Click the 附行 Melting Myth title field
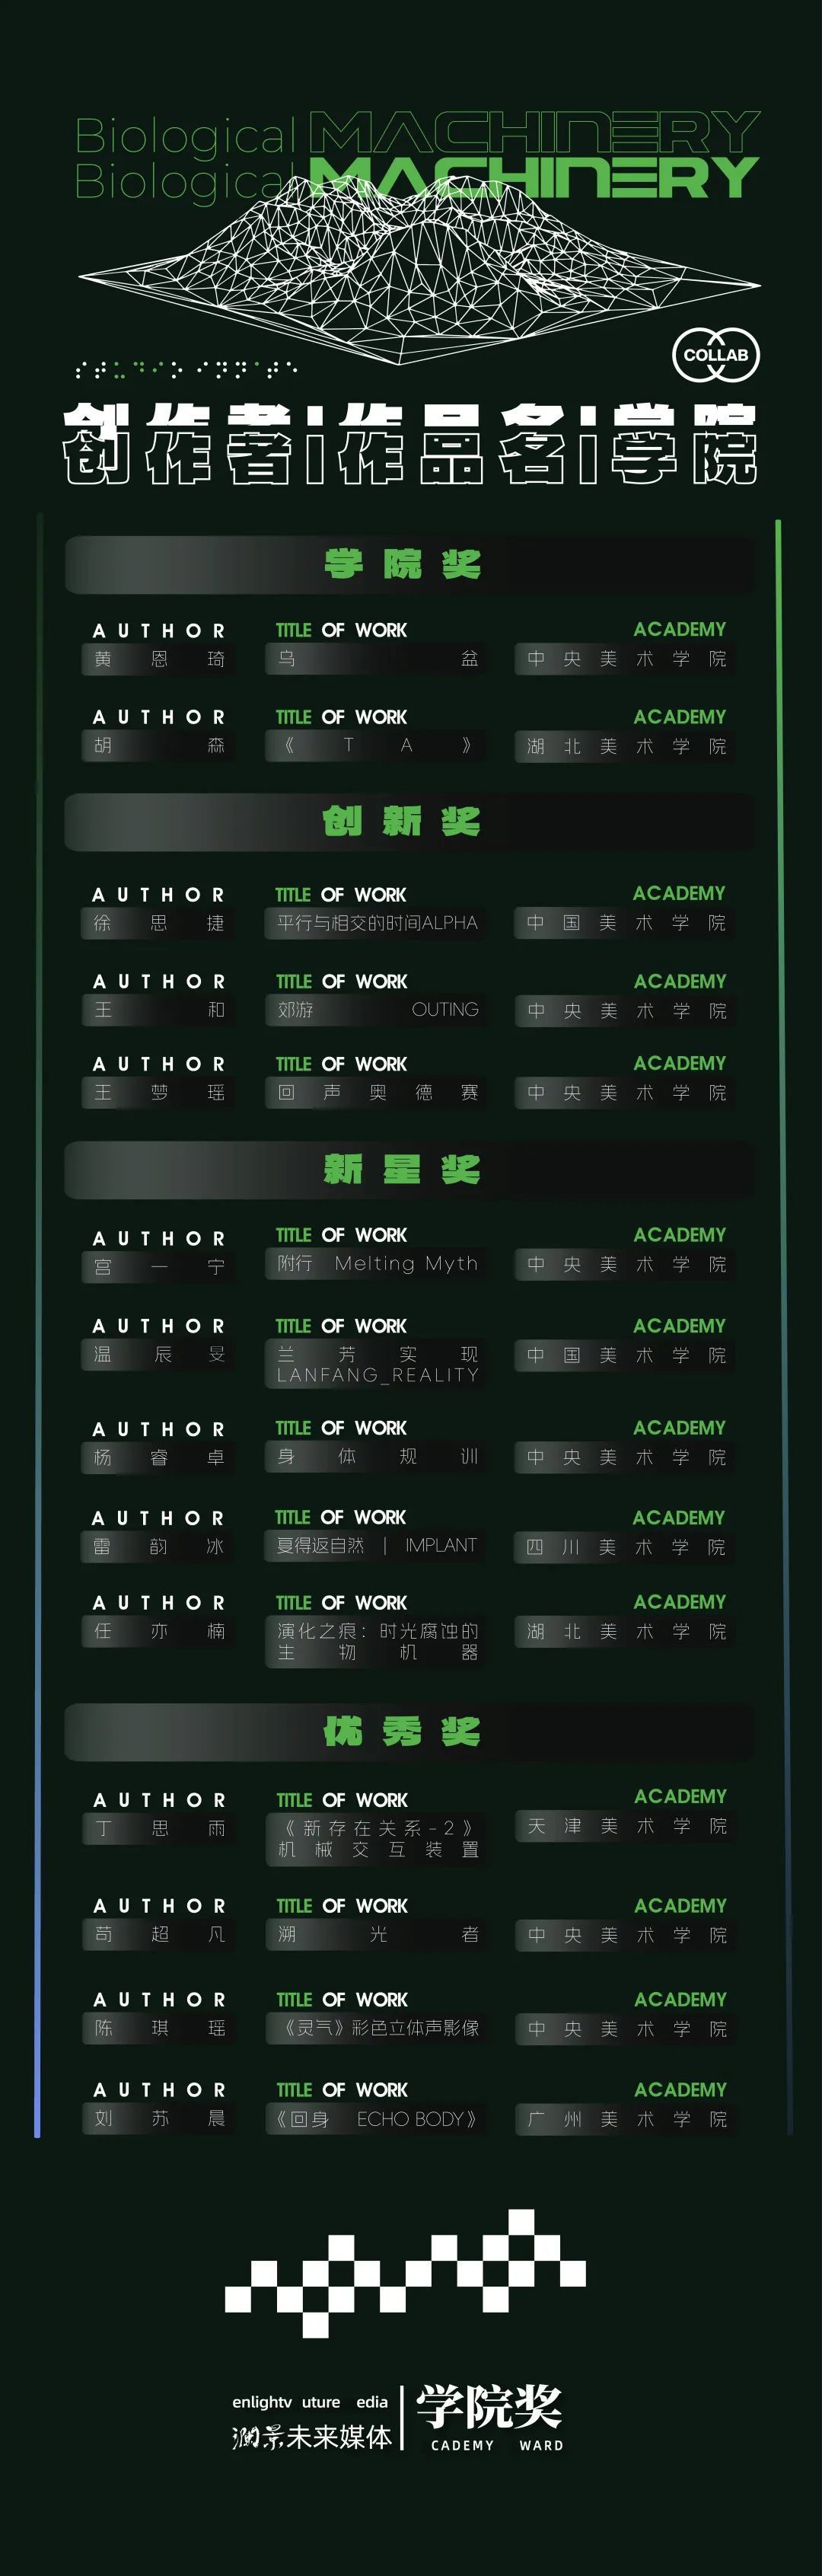This screenshot has width=822, height=2576. click(x=377, y=1264)
